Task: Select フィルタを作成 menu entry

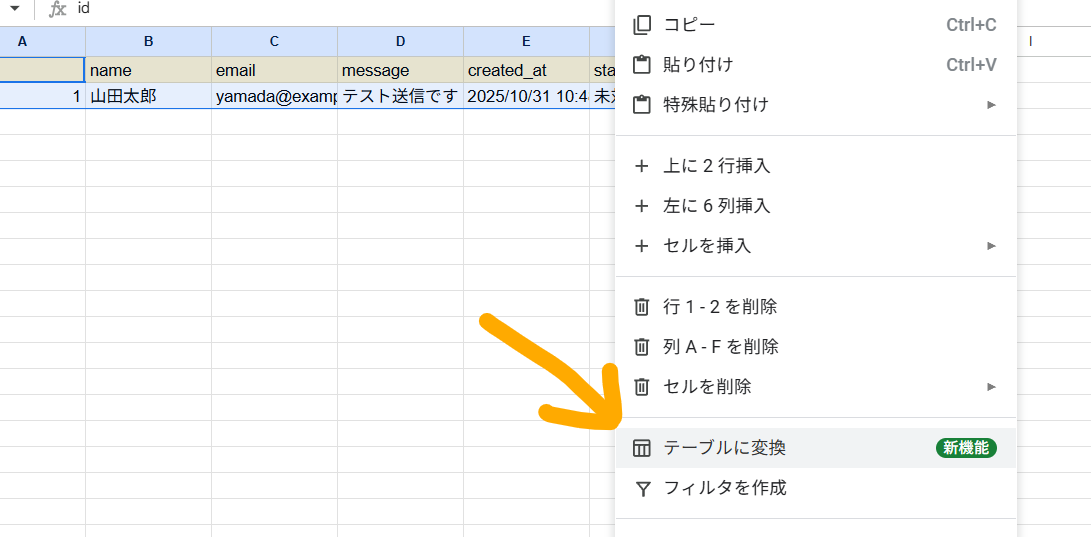Action: 815,488
